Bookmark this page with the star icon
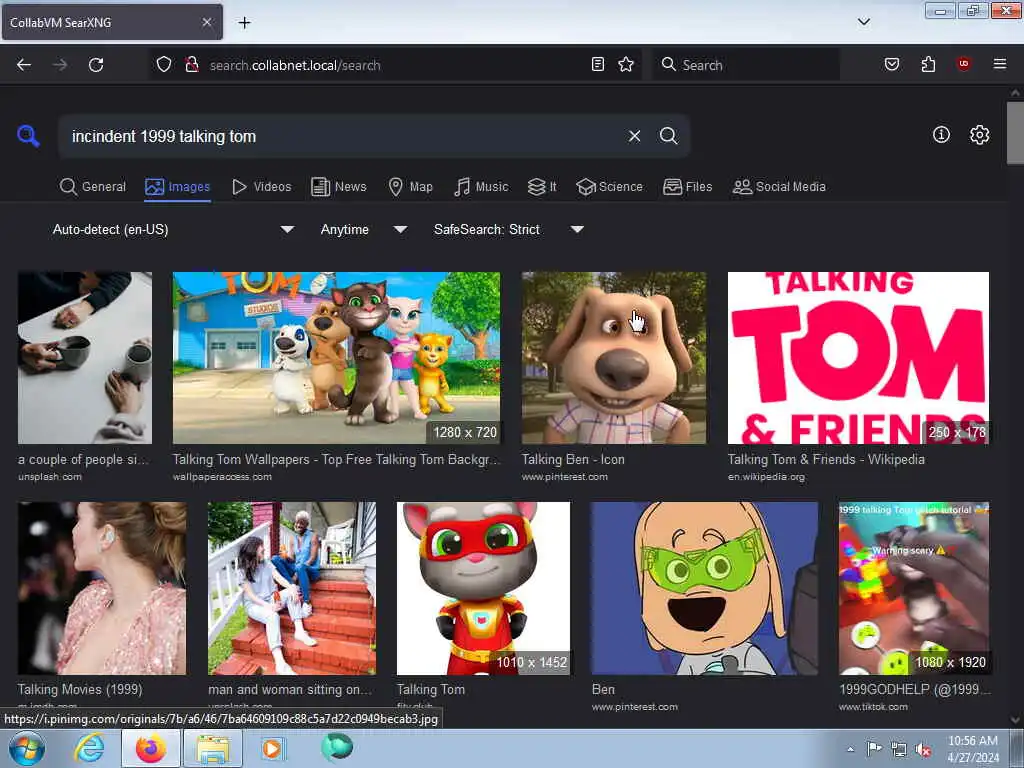Screen dimensions: 1024x768 click(x=626, y=65)
